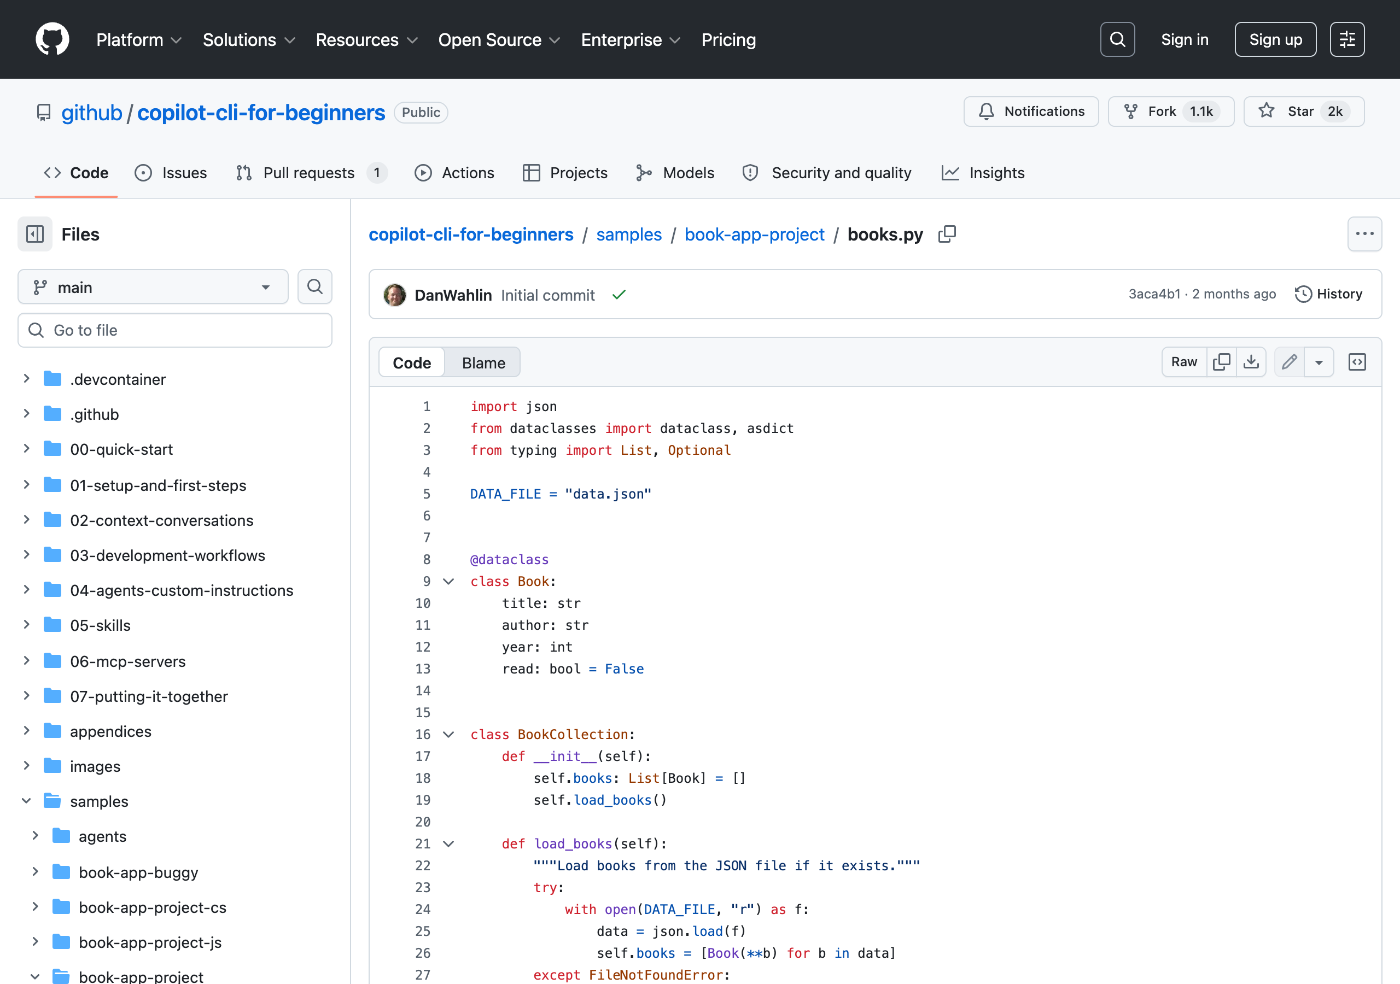
Task: Expand the book-app-buggy folder chevron
Action: (x=36, y=872)
